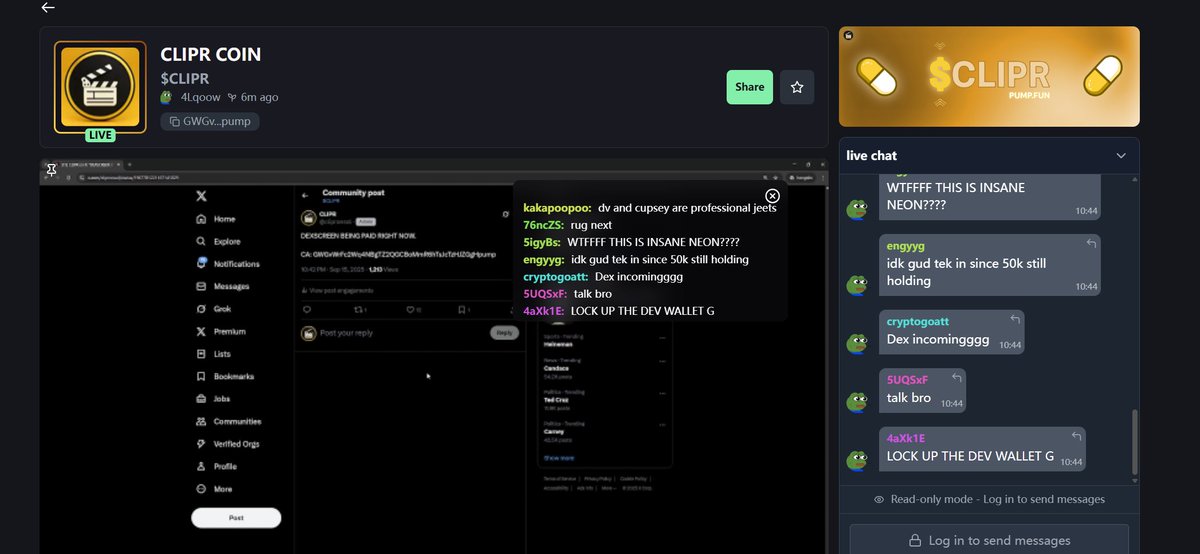Open 4aXk1E username in live chat

pos(906,438)
